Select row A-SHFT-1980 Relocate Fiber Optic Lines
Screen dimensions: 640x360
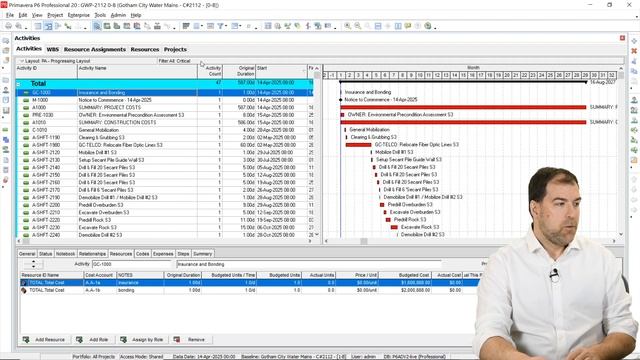tap(165, 145)
